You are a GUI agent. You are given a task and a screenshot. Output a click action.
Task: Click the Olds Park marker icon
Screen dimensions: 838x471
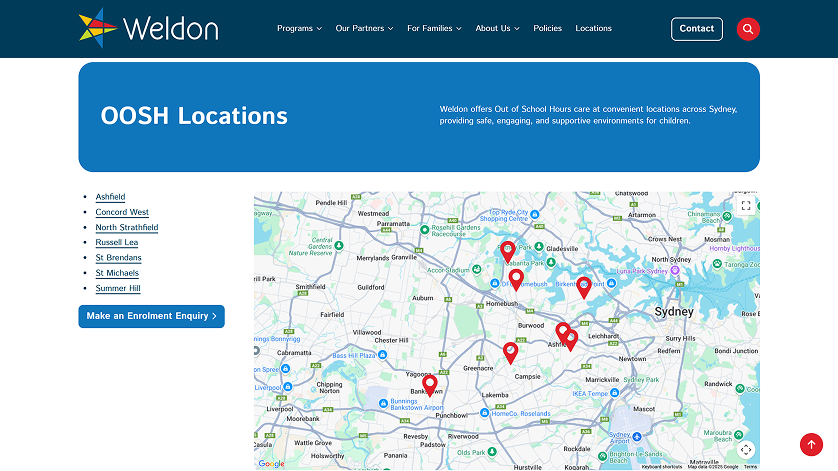[492, 452]
